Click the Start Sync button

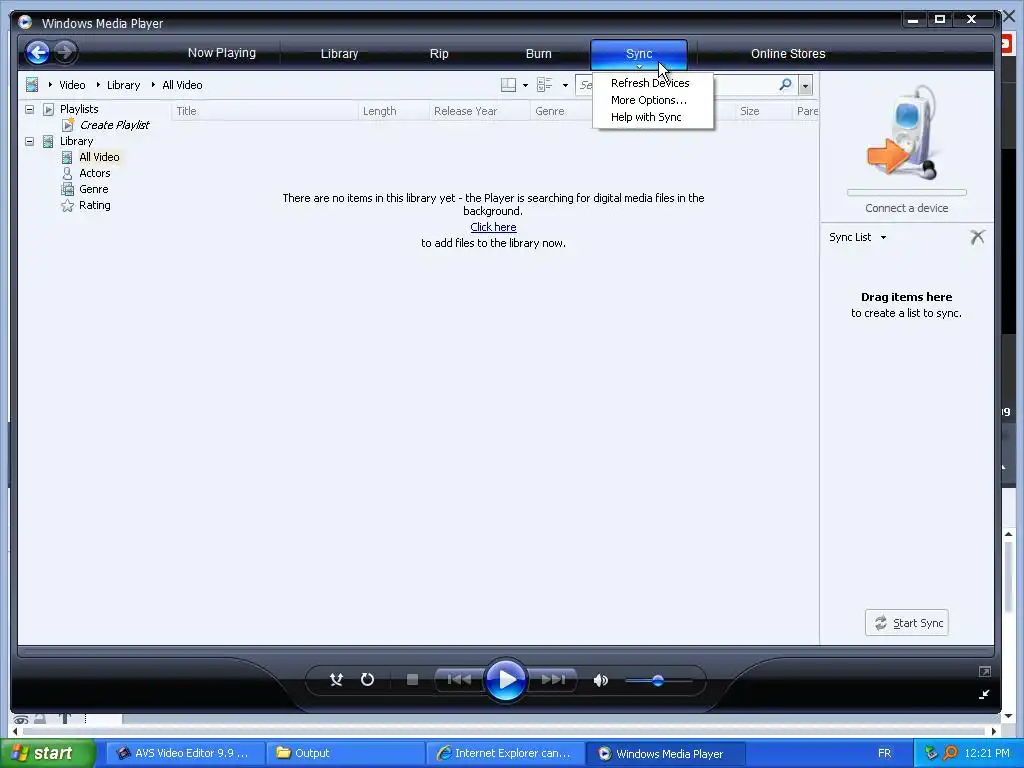pyautogui.click(x=906, y=622)
